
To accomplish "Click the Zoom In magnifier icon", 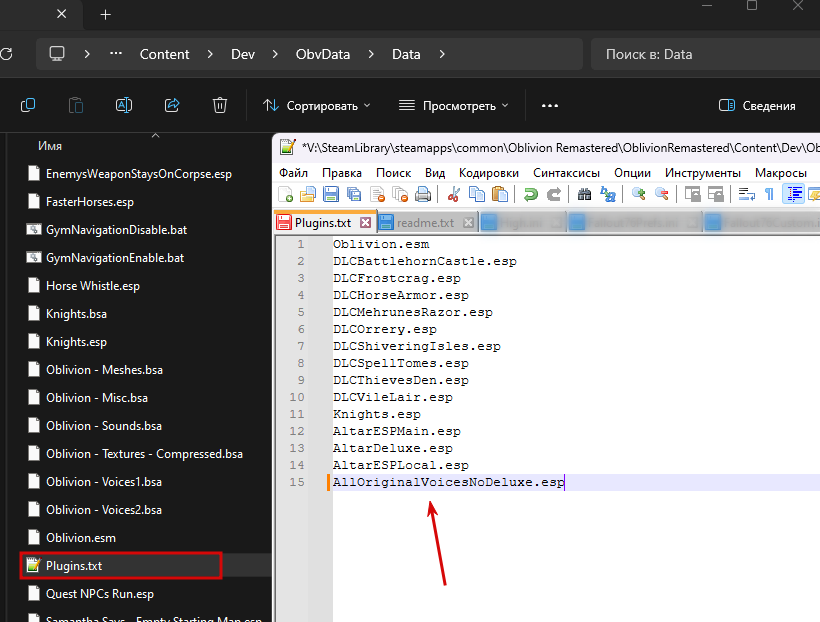I will 638,194.
